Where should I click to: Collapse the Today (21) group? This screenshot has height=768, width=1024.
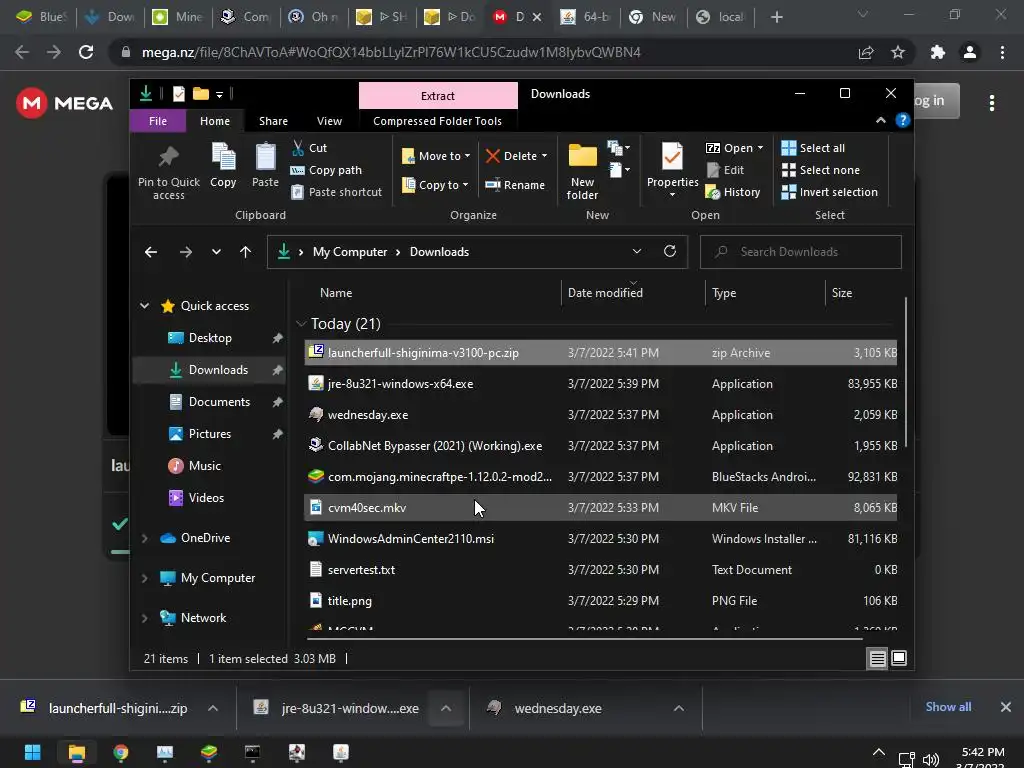coord(301,324)
